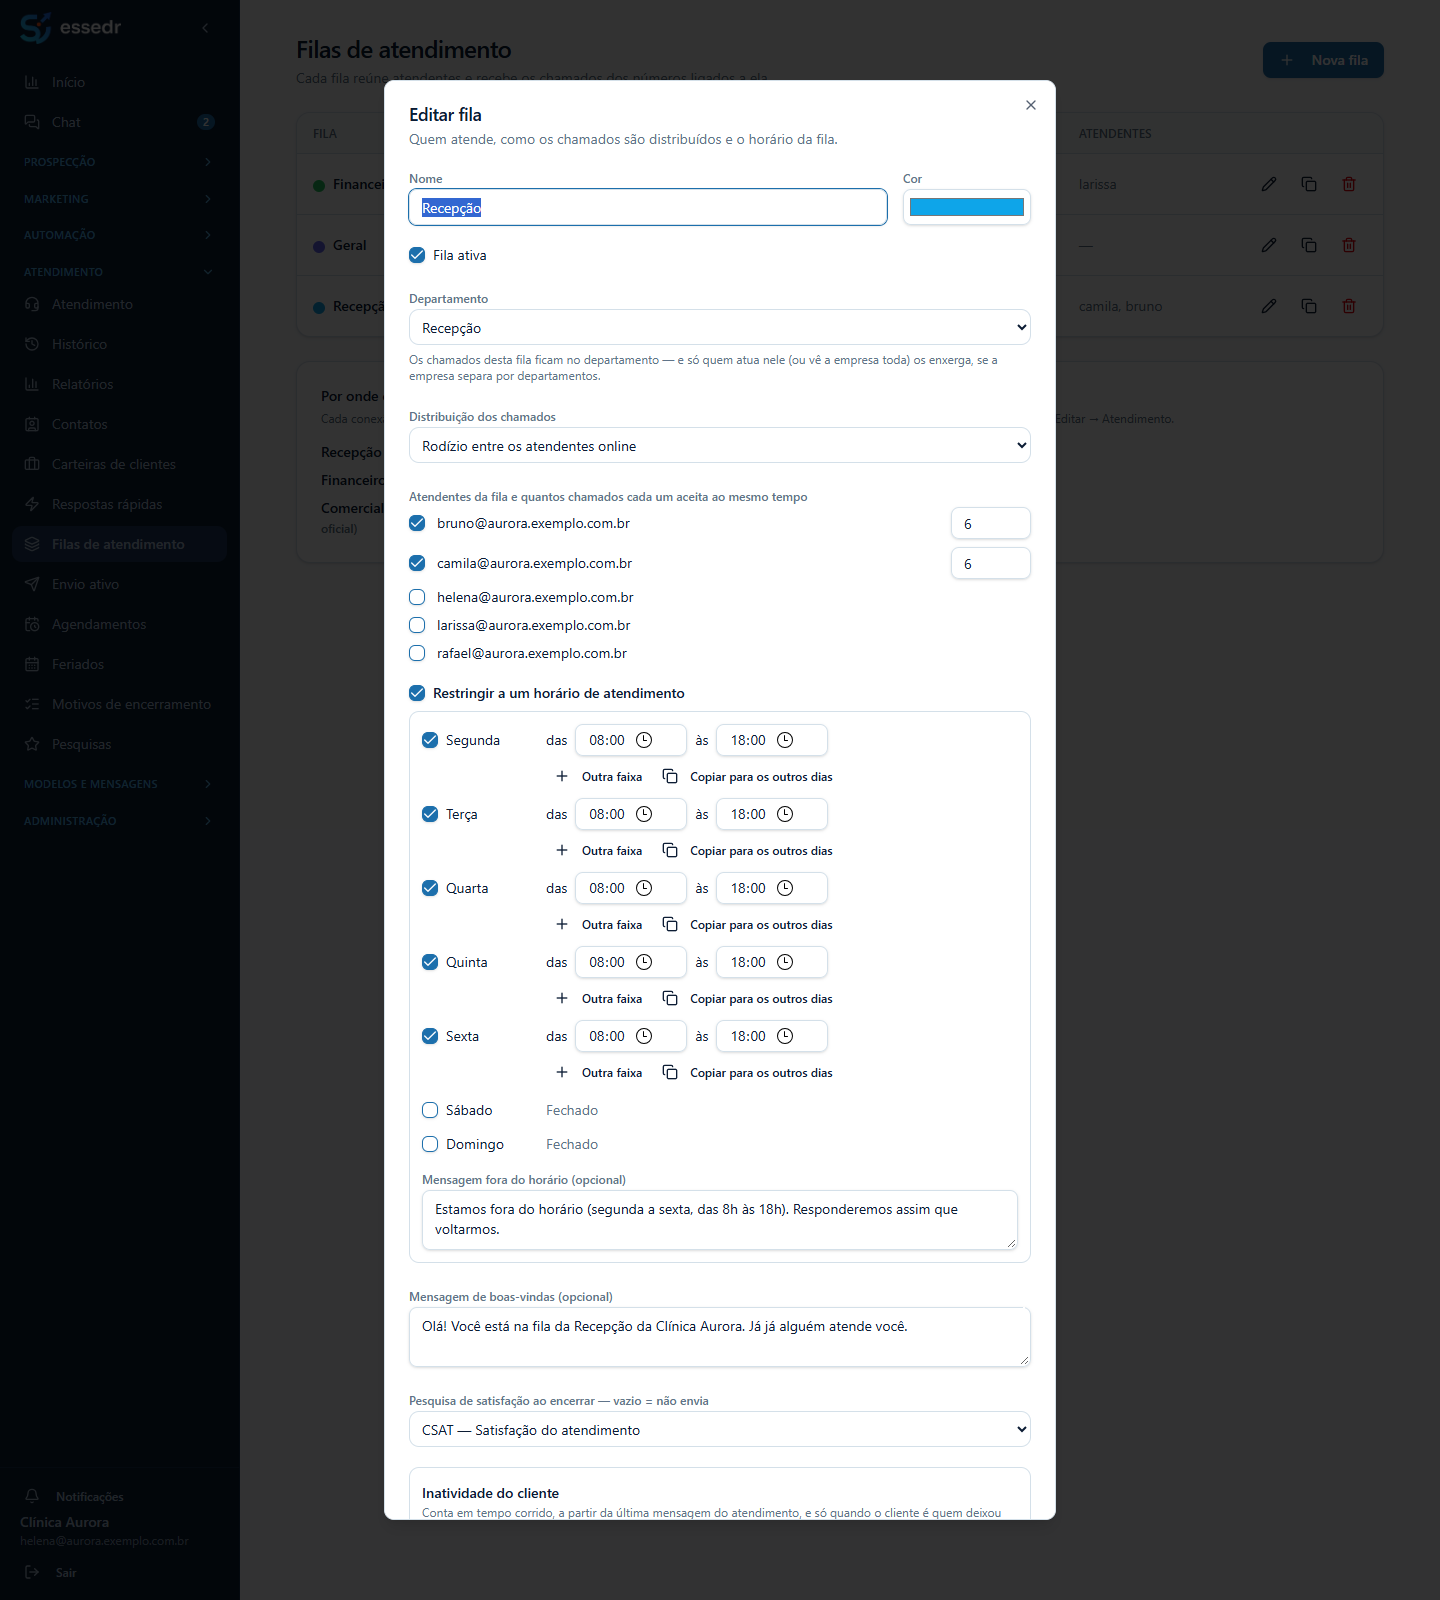Click the clock icon in Segunda end time
This screenshot has width=1440, height=1600.
[x=785, y=740]
